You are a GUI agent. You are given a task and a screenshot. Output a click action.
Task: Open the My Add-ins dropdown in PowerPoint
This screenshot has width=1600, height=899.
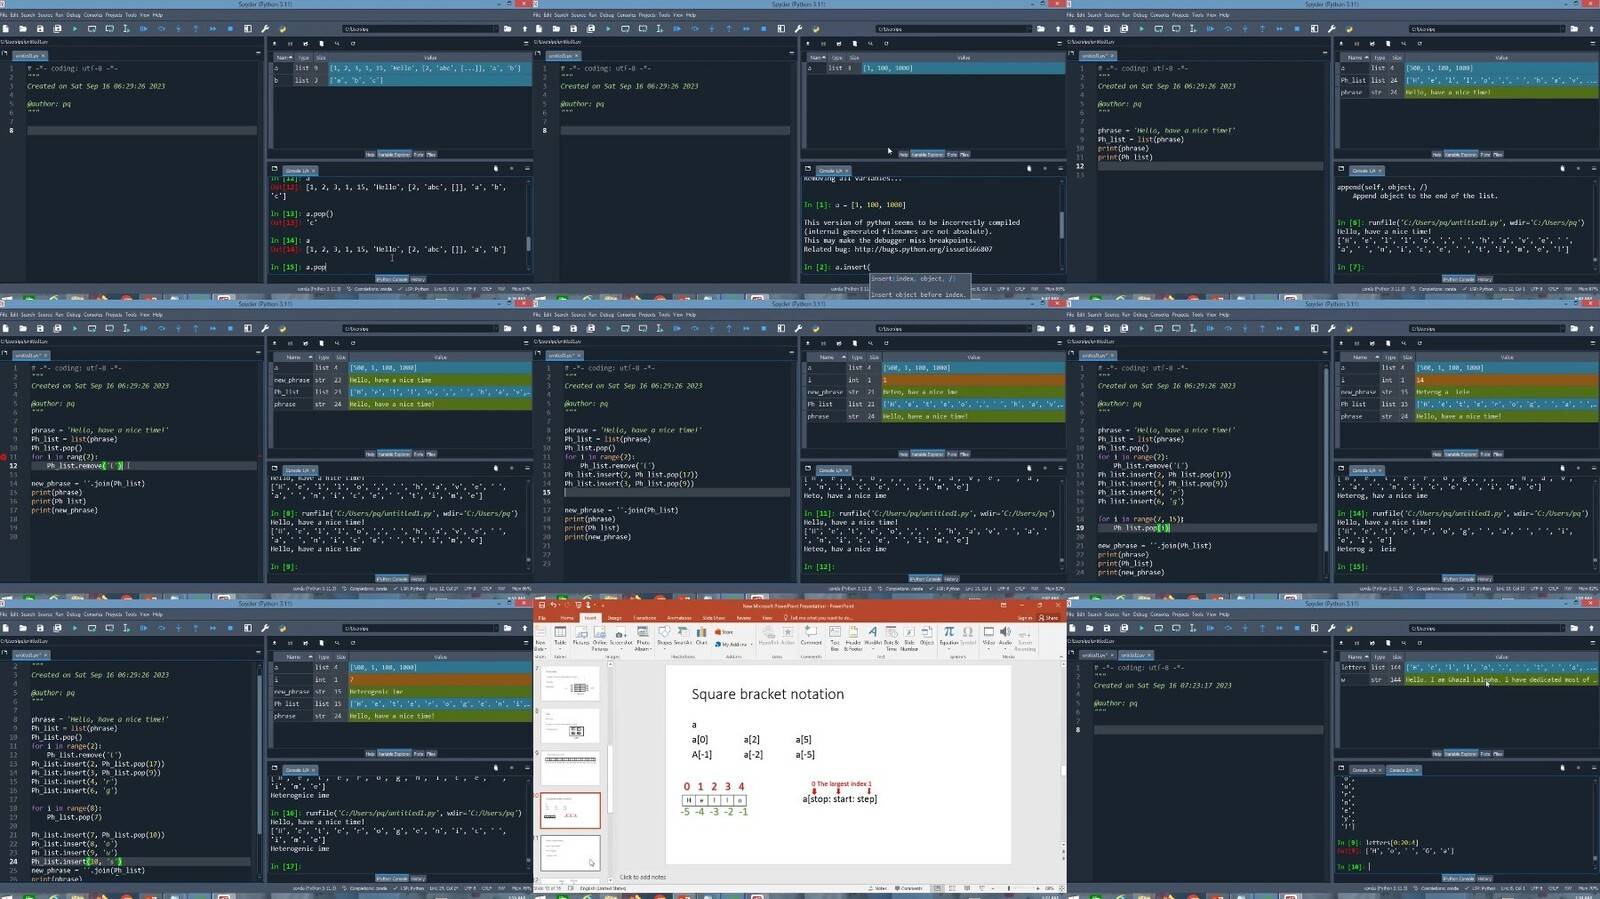[733, 644]
